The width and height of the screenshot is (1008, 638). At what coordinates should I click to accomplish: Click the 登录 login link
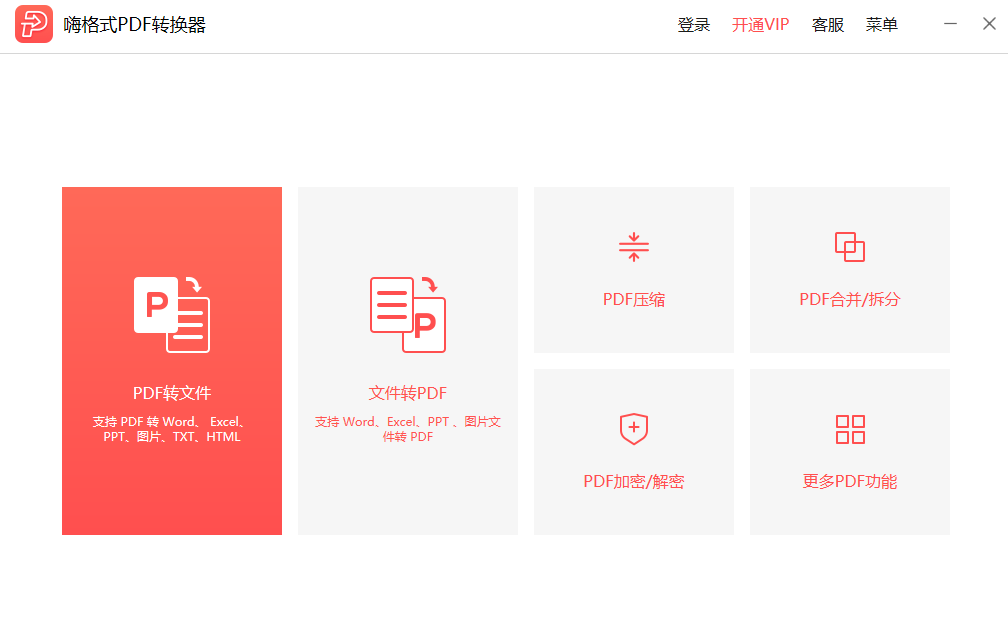click(694, 24)
